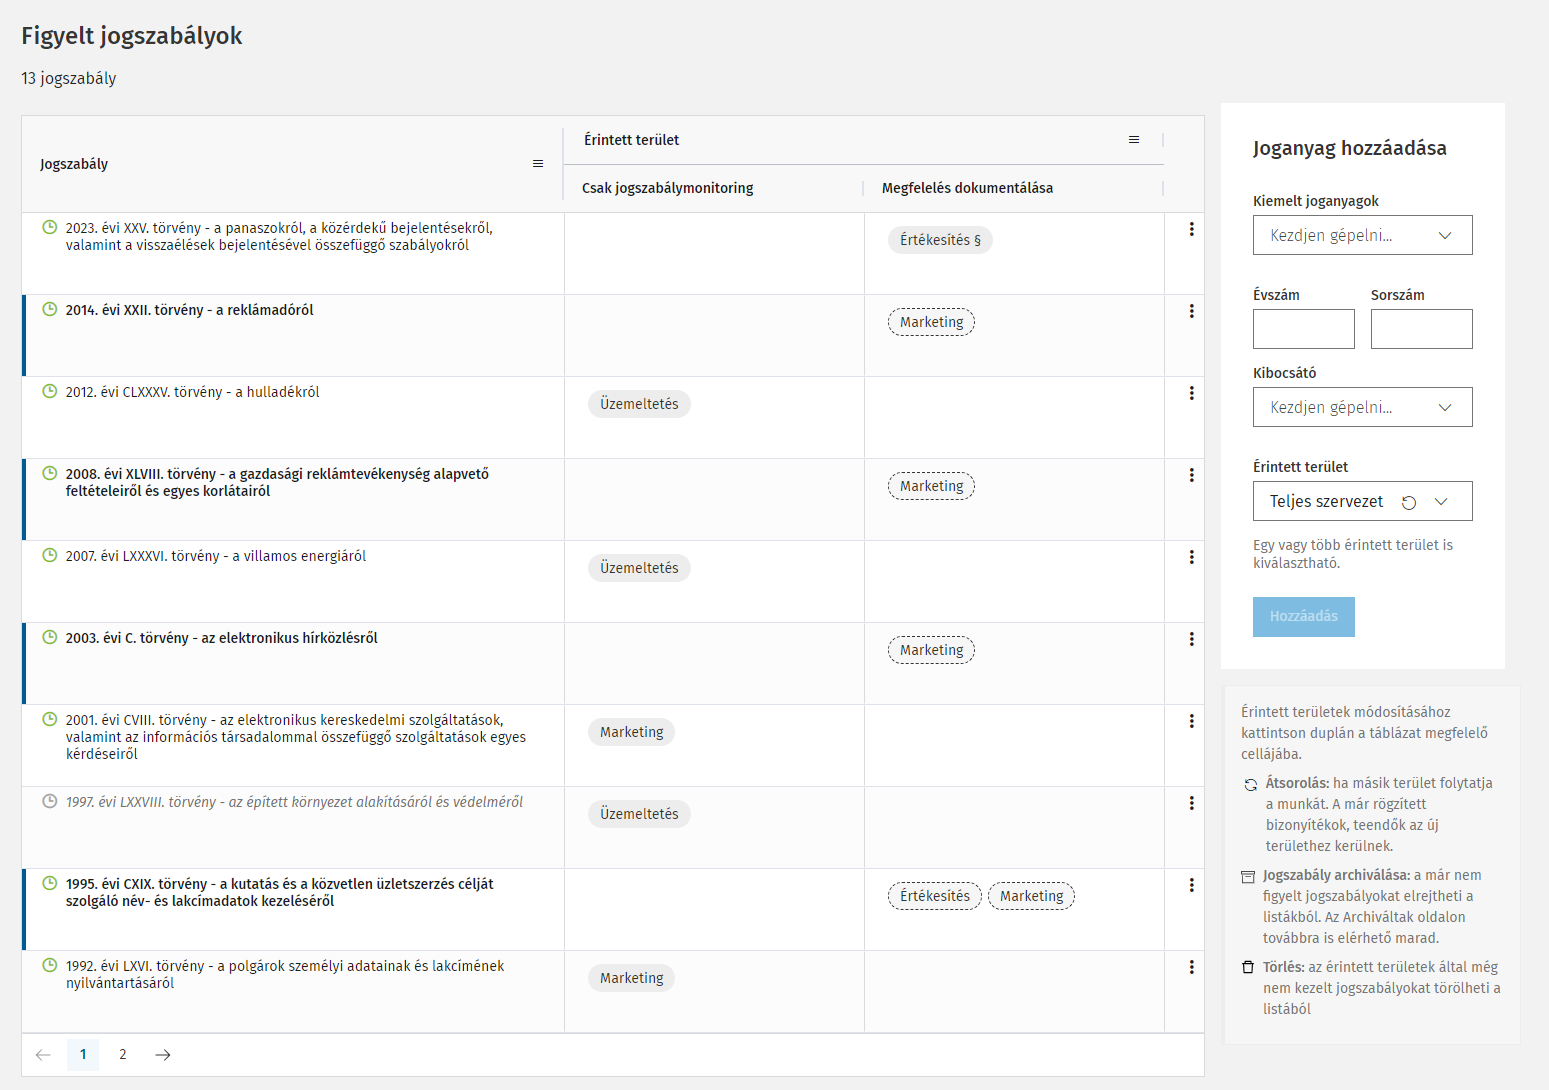Open three-dot menu for 1992. évi LXVI. törvény
Viewport: 1549px width, 1090px height.
[1191, 967]
